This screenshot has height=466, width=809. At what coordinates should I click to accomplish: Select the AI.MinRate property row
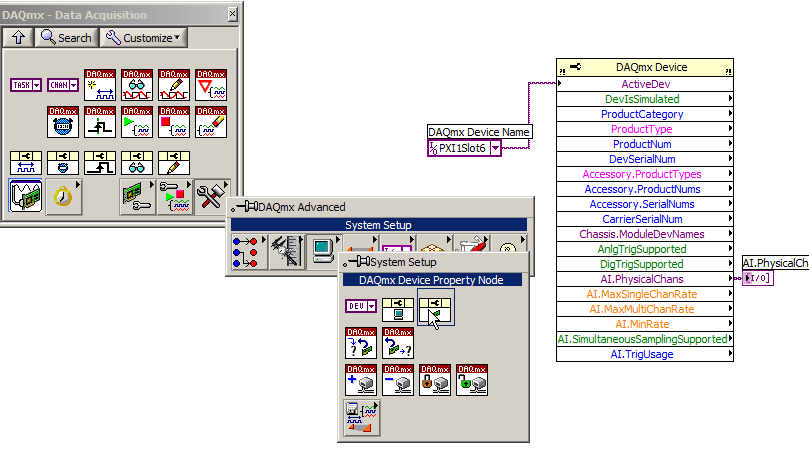[645, 324]
